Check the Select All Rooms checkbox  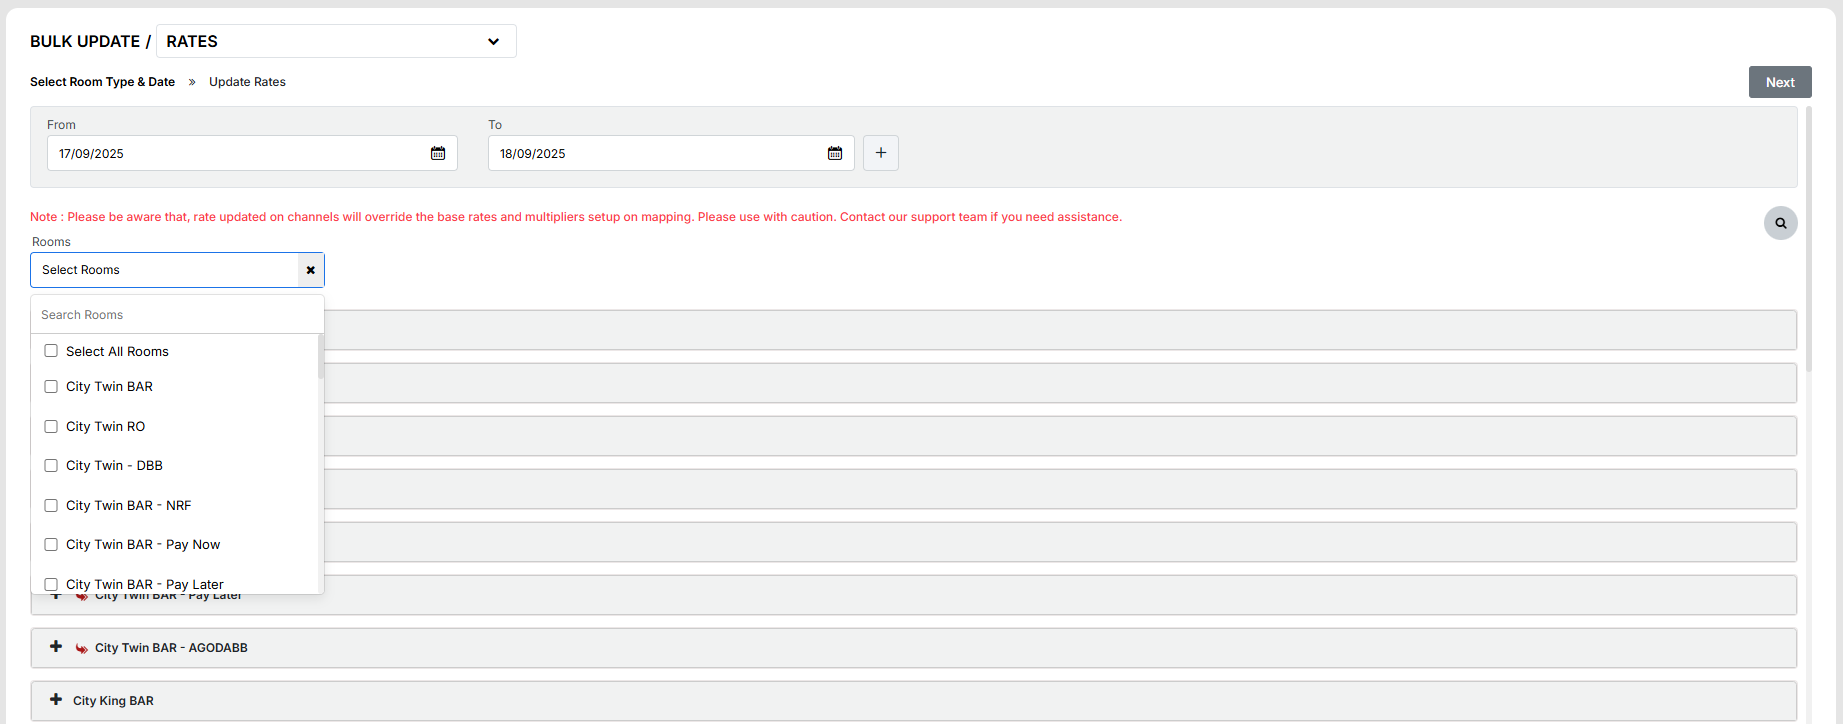pyautogui.click(x=51, y=351)
